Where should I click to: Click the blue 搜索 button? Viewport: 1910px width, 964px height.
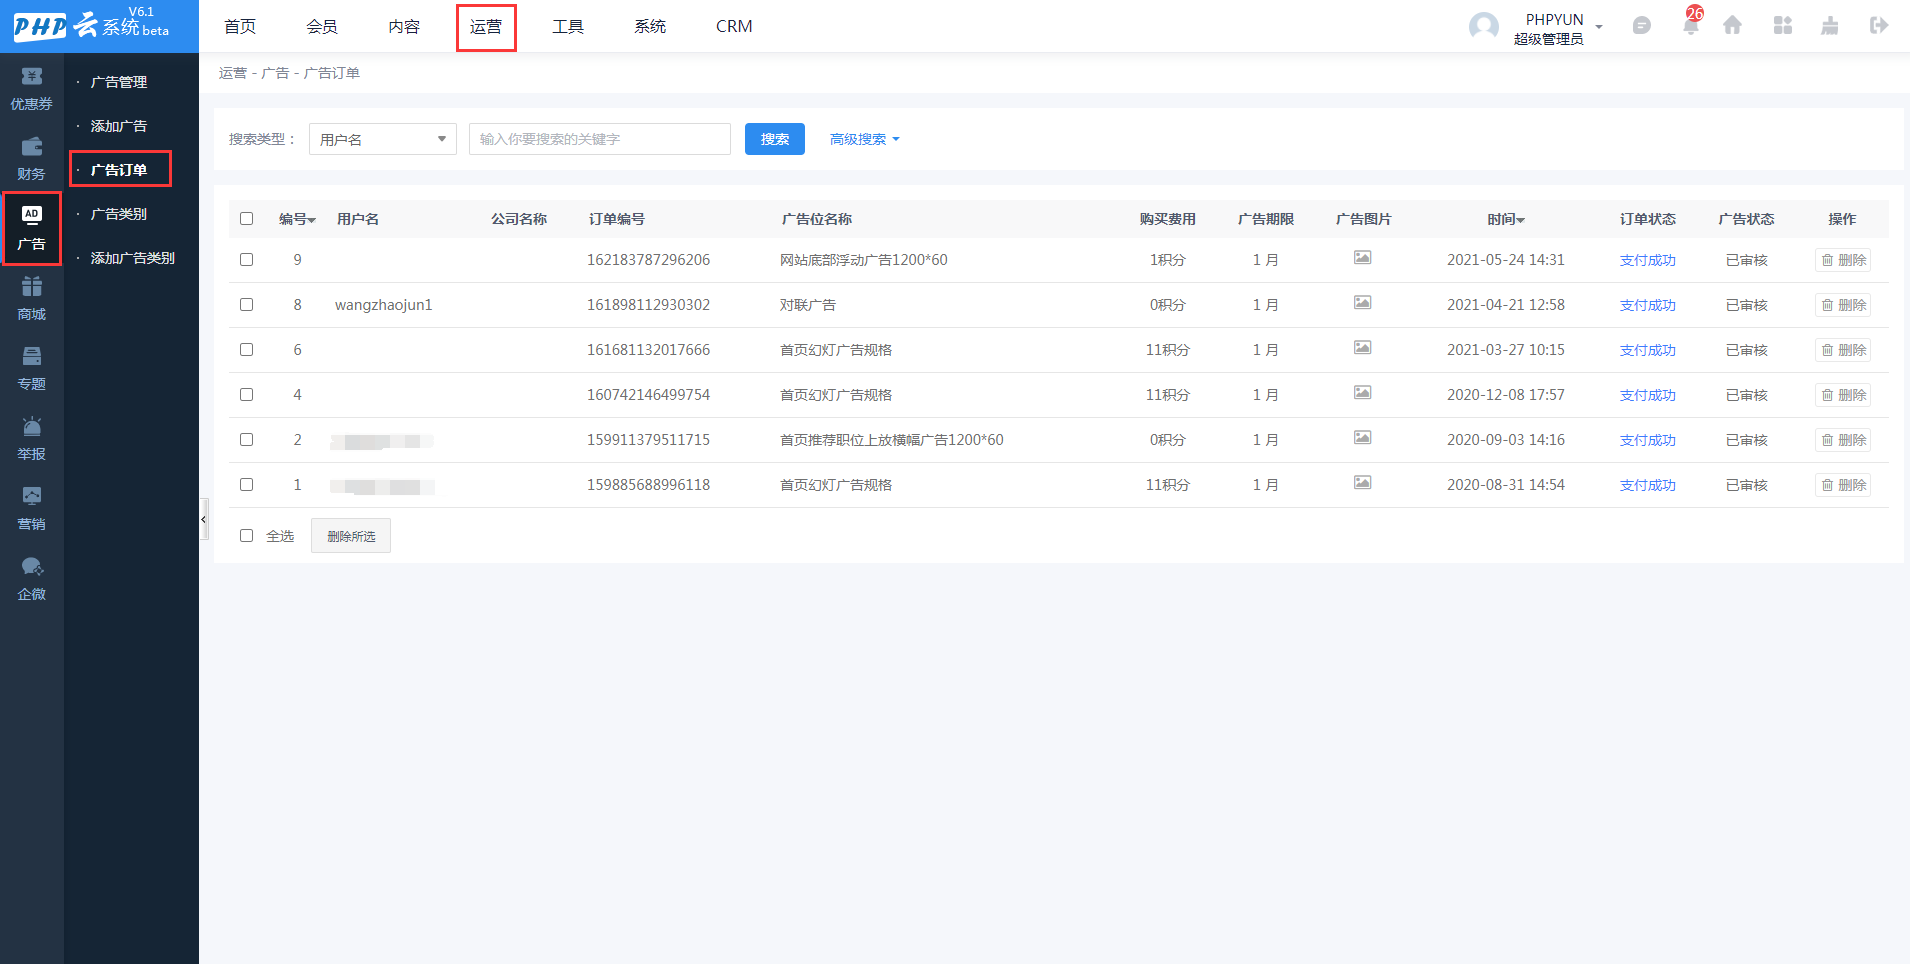775,139
